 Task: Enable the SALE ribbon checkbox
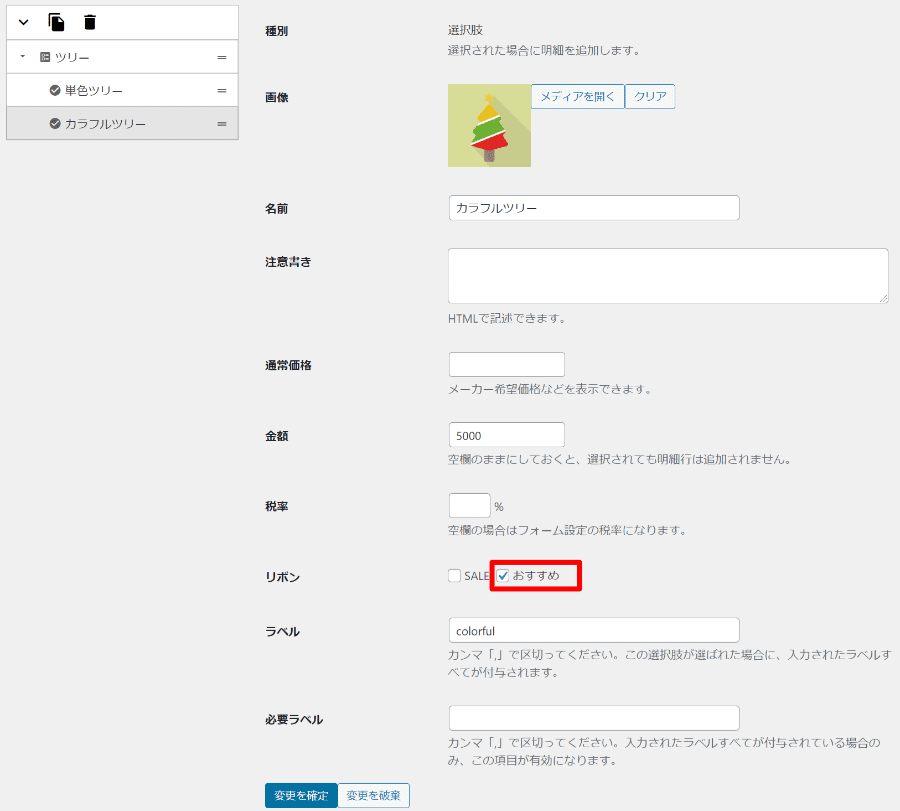tap(455, 576)
